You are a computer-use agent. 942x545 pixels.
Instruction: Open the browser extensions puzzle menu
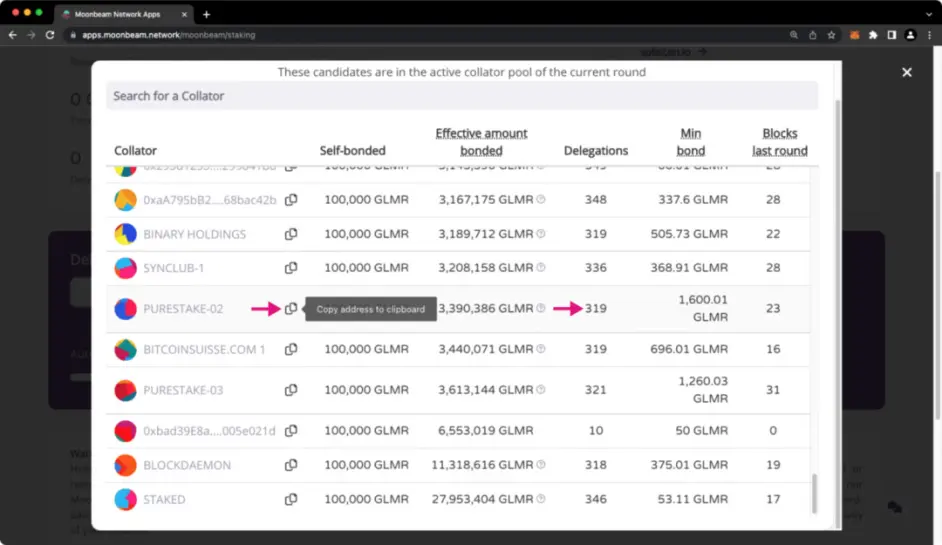[873, 35]
